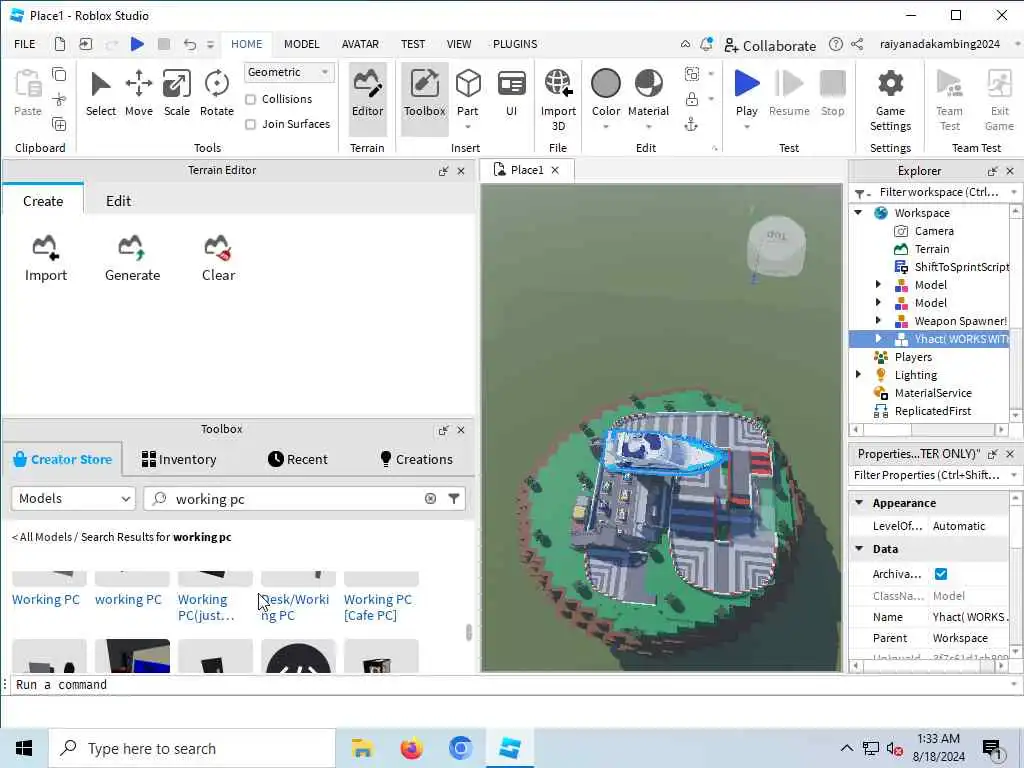The height and width of the screenshot is (768, 1024).
Task: Clear the Toolbox search text
Action: 430,498
